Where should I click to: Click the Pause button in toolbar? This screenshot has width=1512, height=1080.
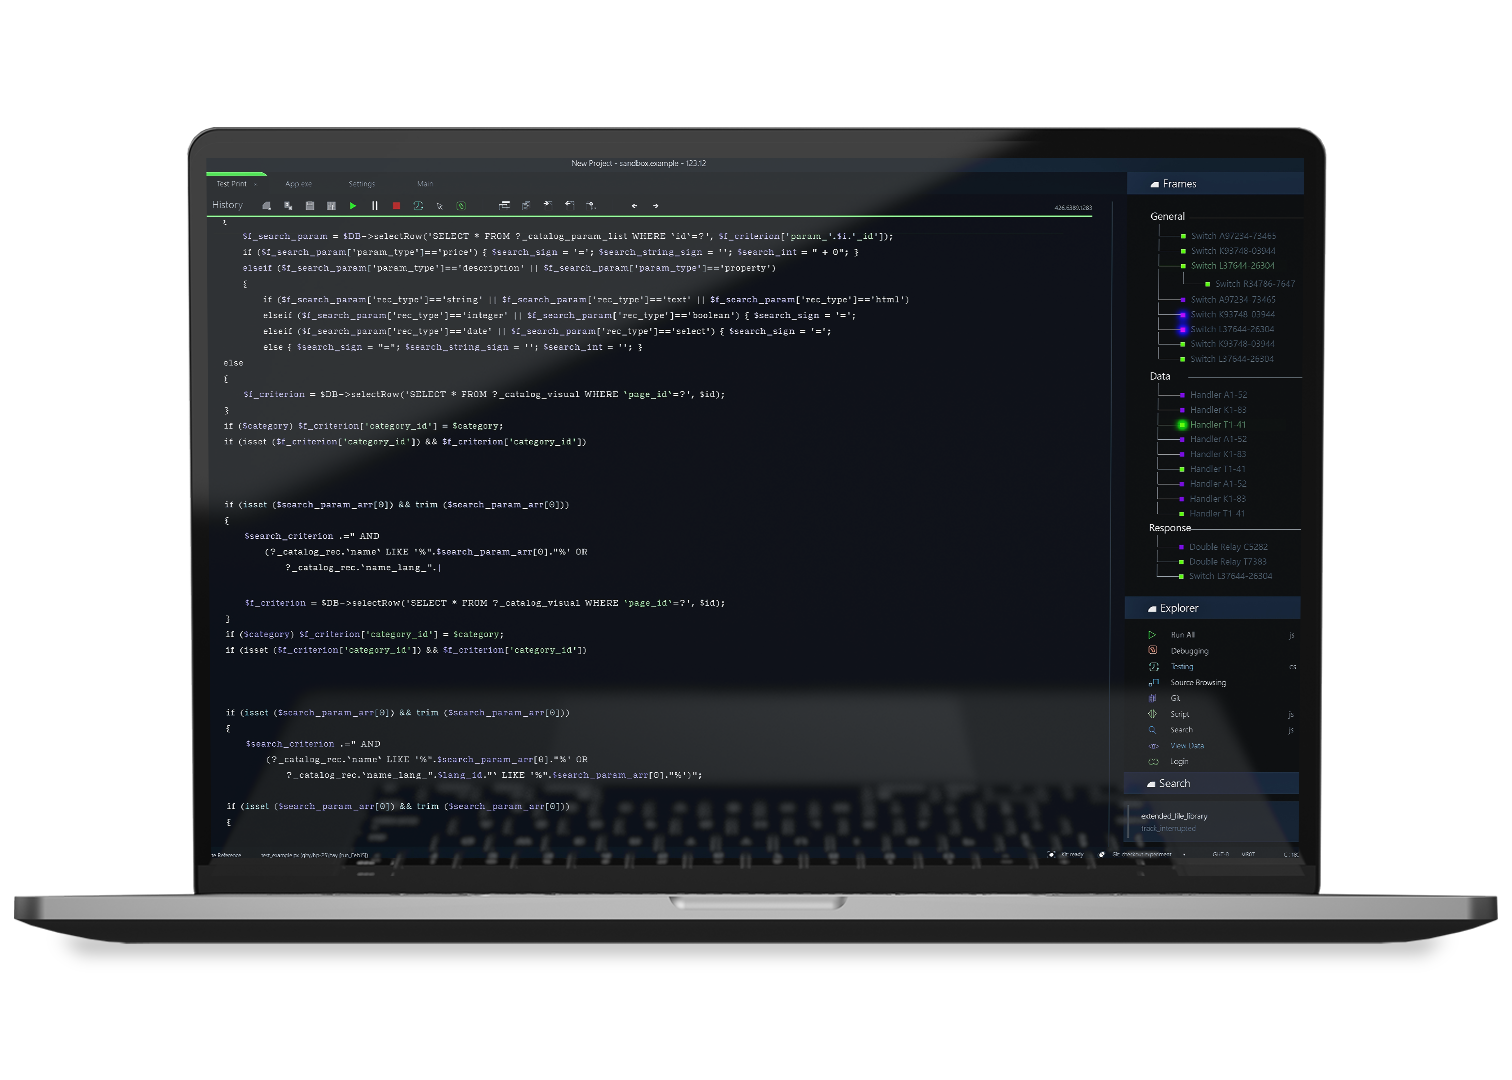pyautogui.click(x=375, y=206)
